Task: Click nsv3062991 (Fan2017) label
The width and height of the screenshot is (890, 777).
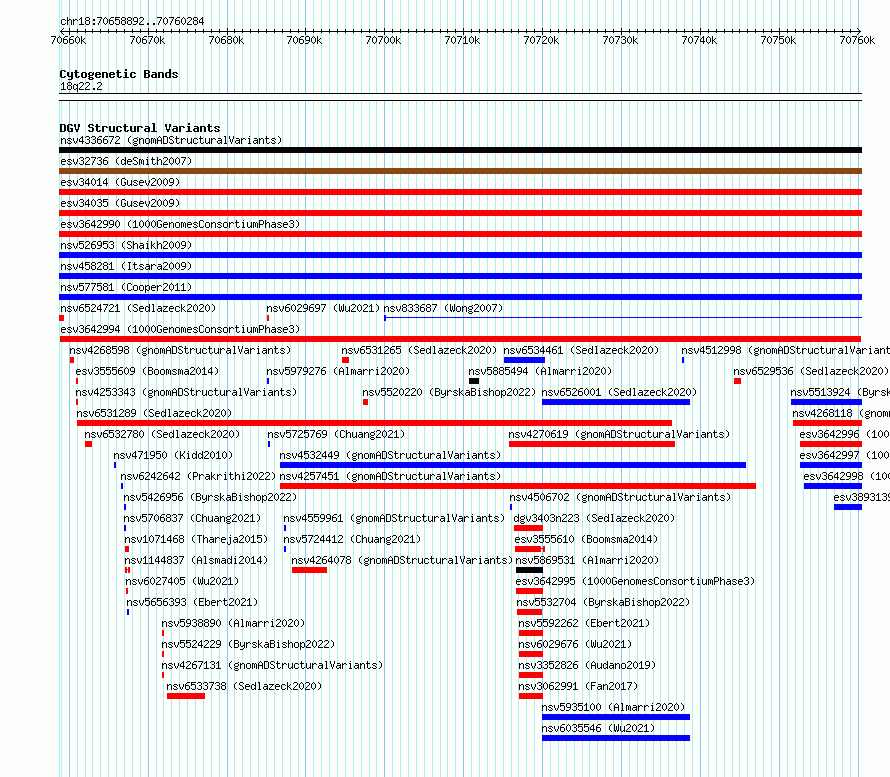Action: tap(578, 686)
